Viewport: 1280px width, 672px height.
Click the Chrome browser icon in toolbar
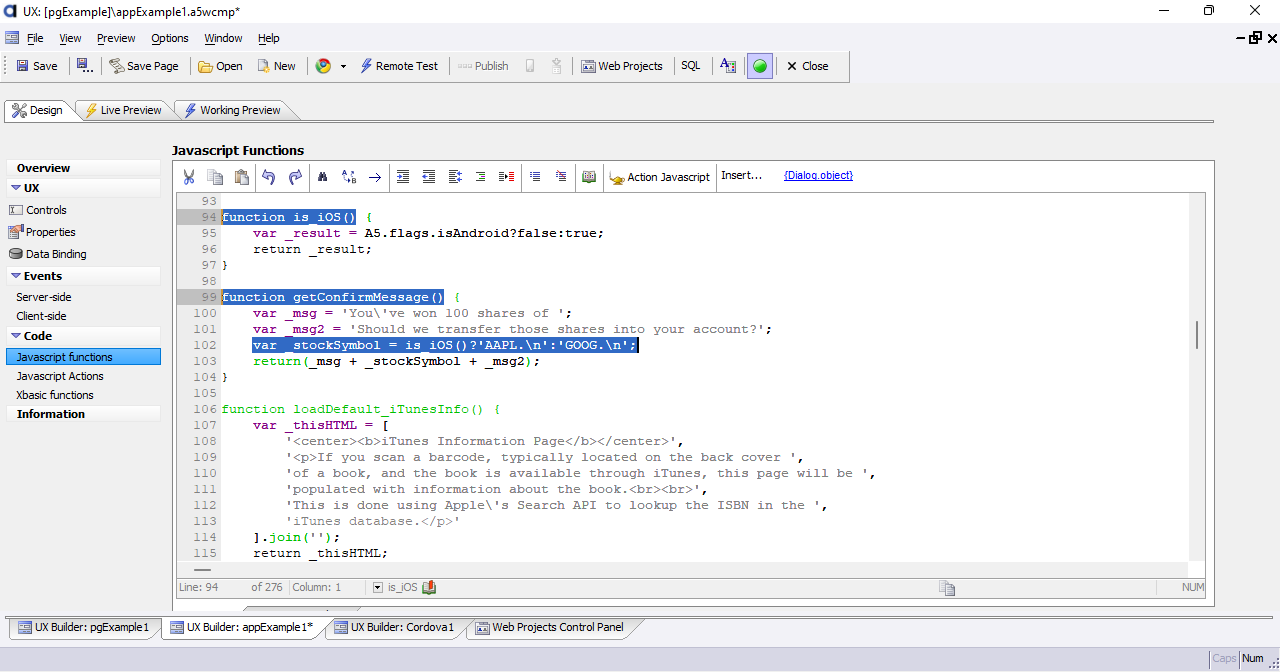tap(323, 66)
